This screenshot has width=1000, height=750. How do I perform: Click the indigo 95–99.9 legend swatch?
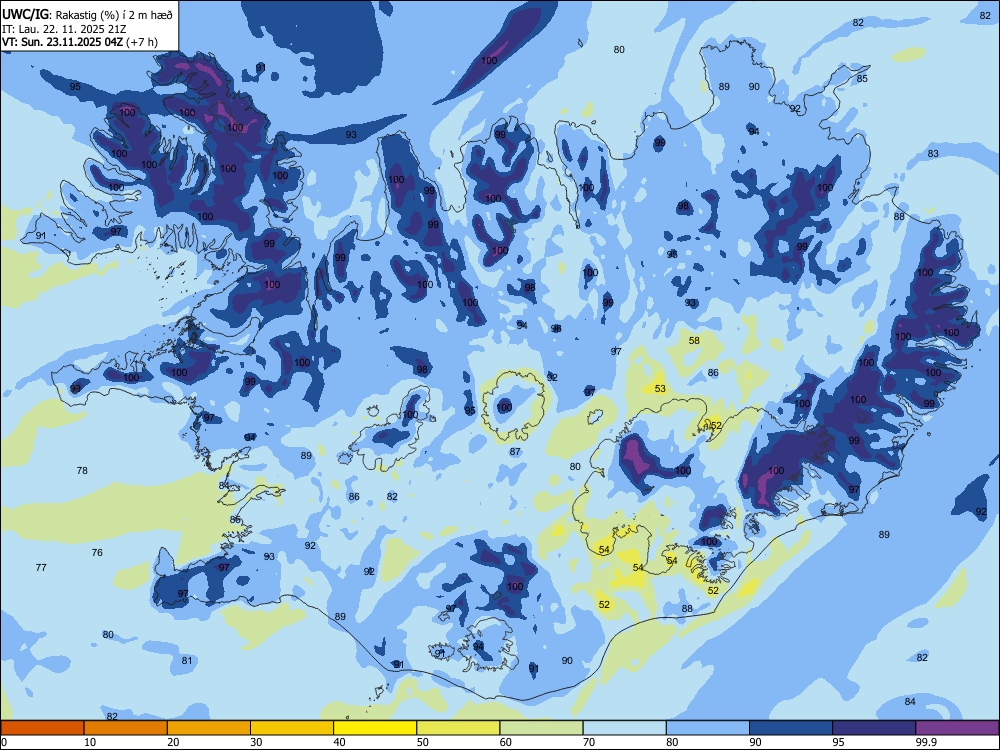[x=874, y=728]
